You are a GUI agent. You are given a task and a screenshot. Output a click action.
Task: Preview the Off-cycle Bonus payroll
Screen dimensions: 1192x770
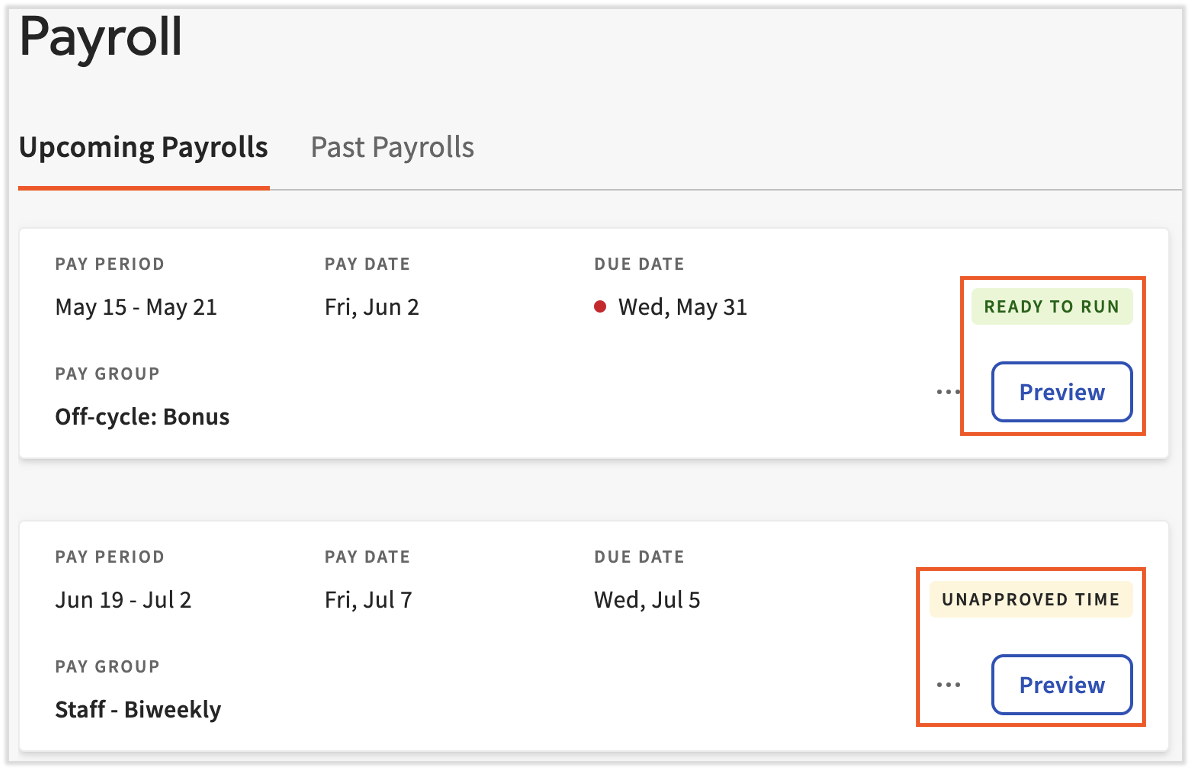point(1061,392)
